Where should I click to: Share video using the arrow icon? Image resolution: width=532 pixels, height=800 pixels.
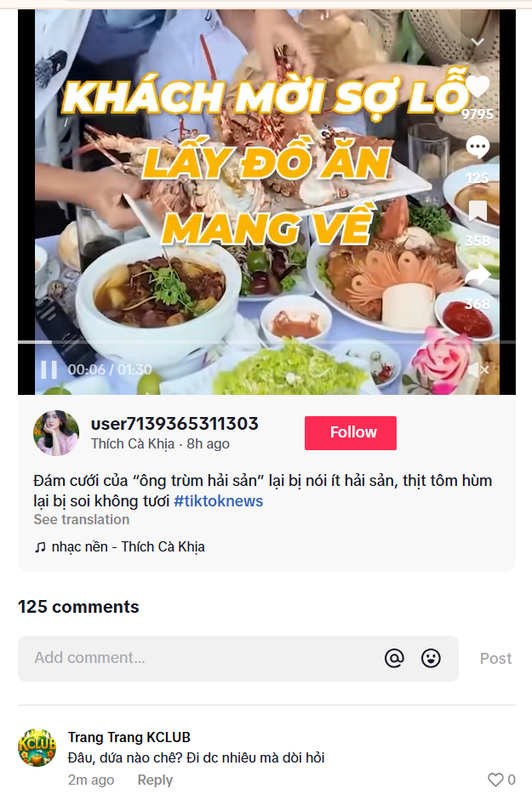477,276
